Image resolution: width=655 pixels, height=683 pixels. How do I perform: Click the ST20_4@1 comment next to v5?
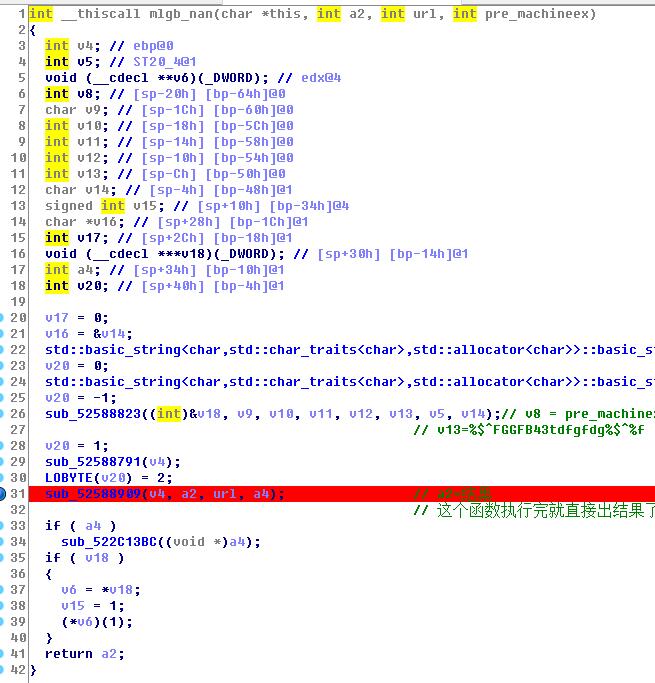(x=165, y=62)
